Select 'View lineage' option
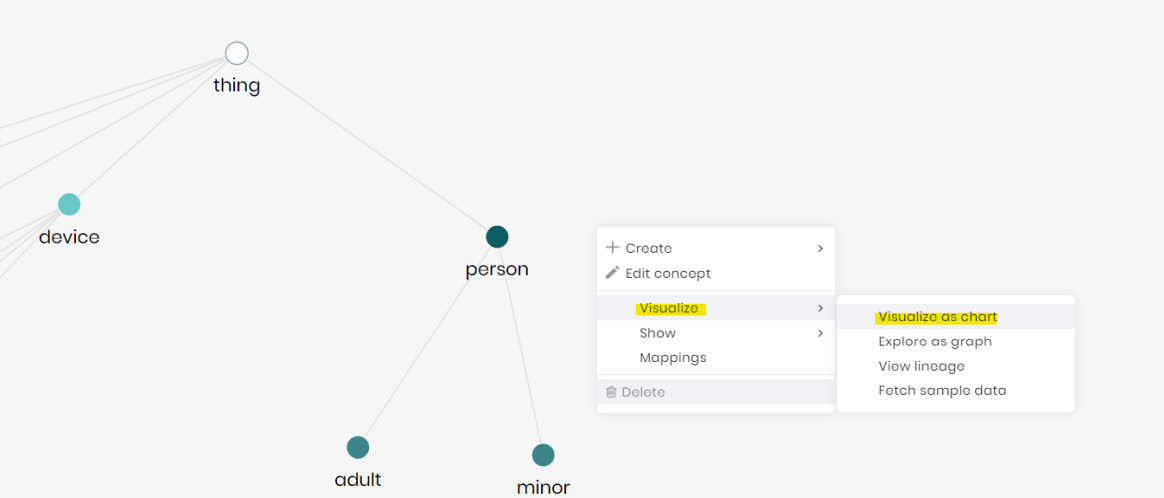 921,366
